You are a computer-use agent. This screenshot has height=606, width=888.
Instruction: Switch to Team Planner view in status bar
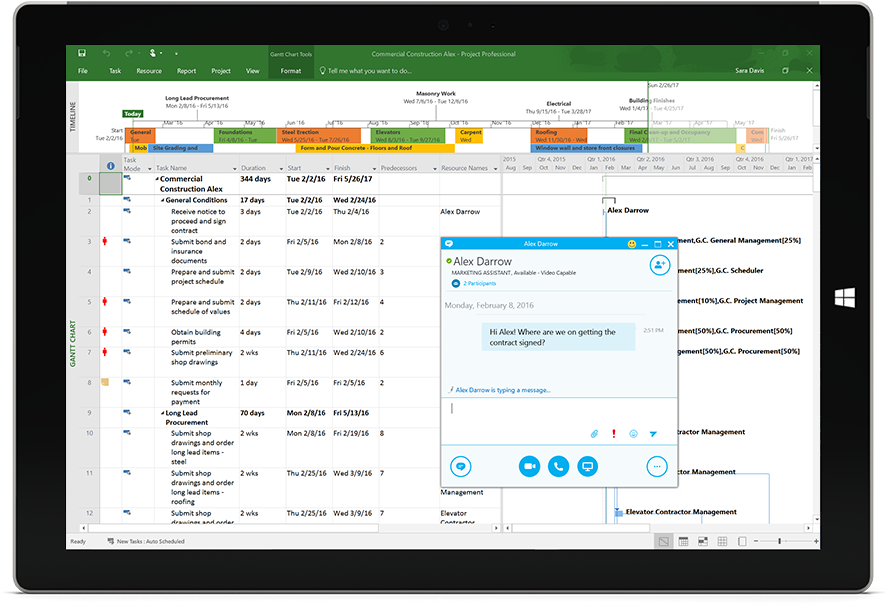coord(703,542)
